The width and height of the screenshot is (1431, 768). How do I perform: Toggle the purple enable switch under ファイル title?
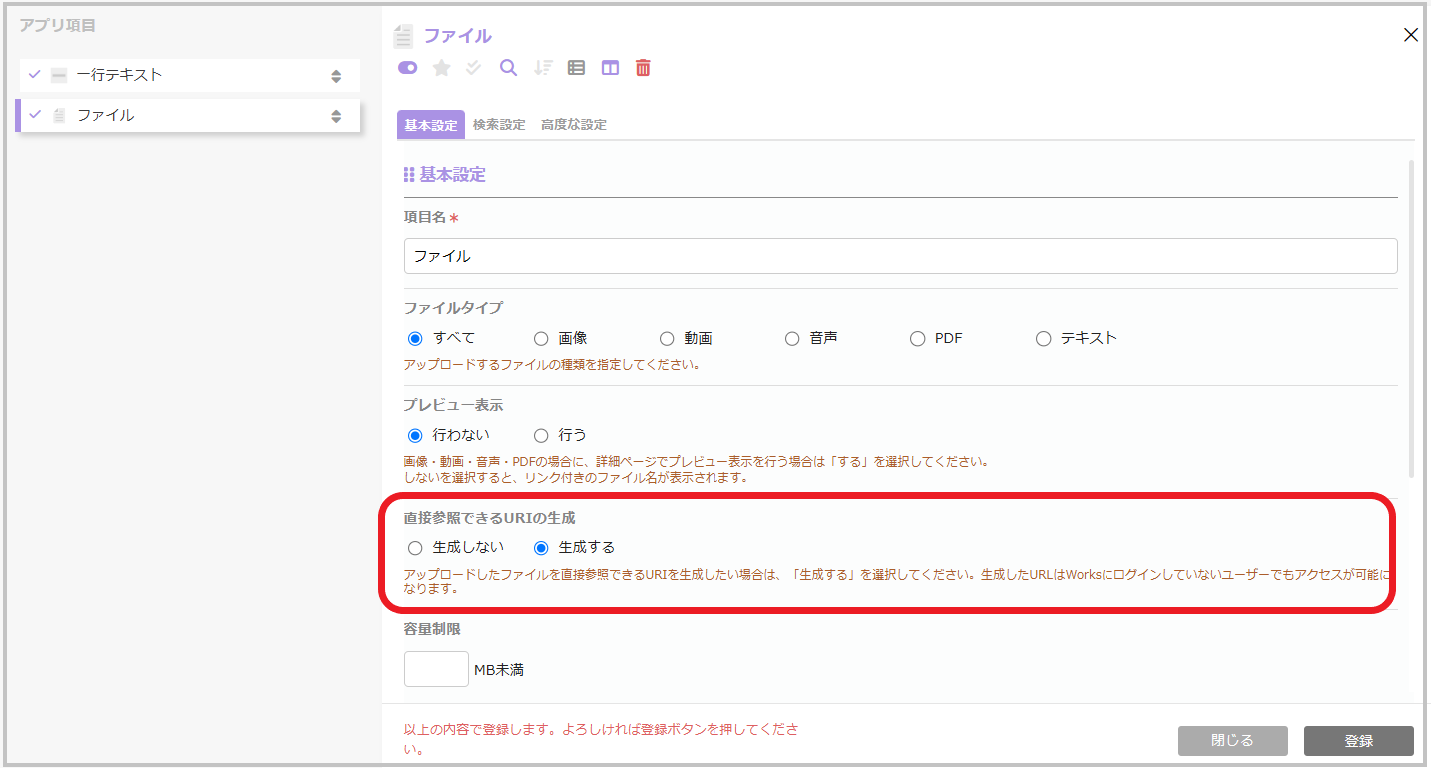click(407, 68)
